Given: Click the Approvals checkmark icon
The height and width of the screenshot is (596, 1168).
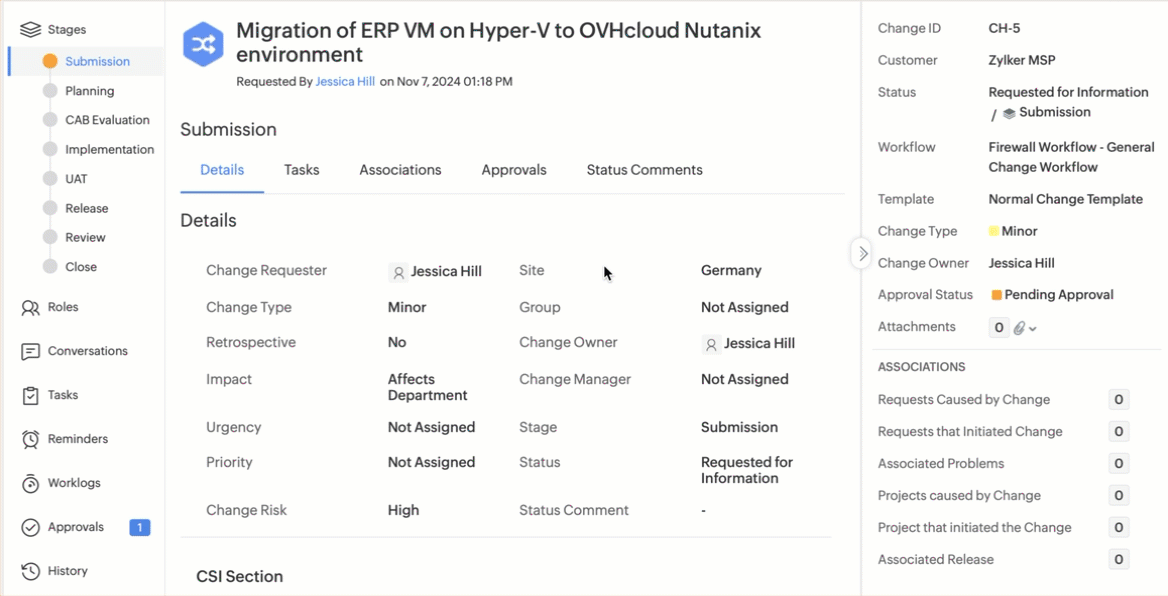Looking at the screenshot, I should tap(30, 528).
